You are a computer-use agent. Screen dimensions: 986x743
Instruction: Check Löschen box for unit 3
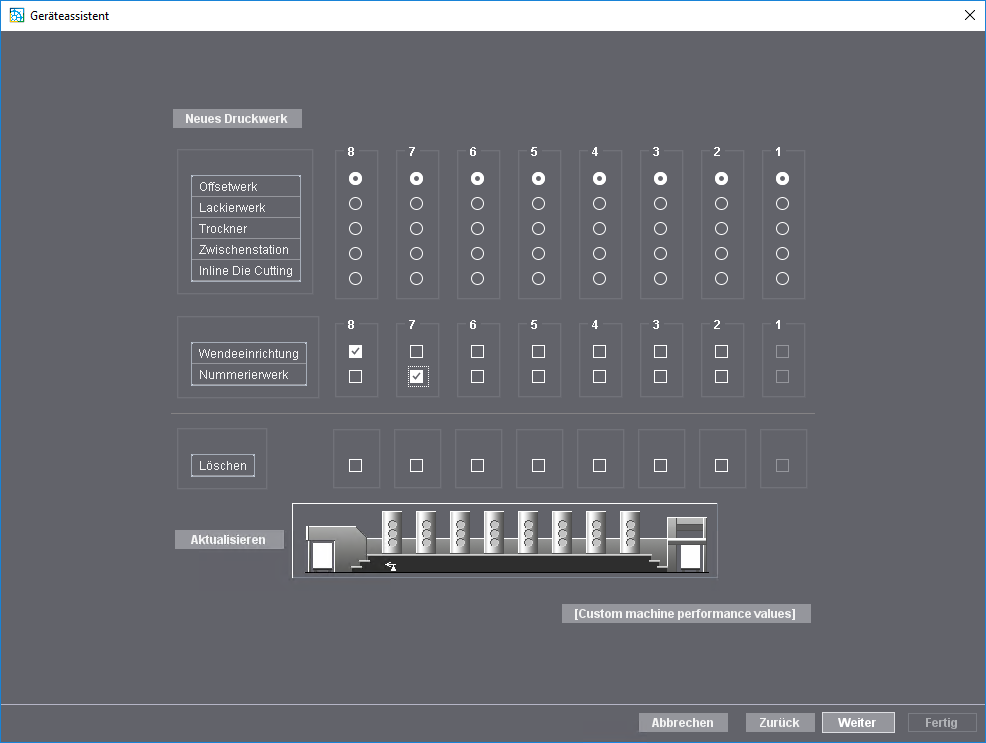pos(660,466)
